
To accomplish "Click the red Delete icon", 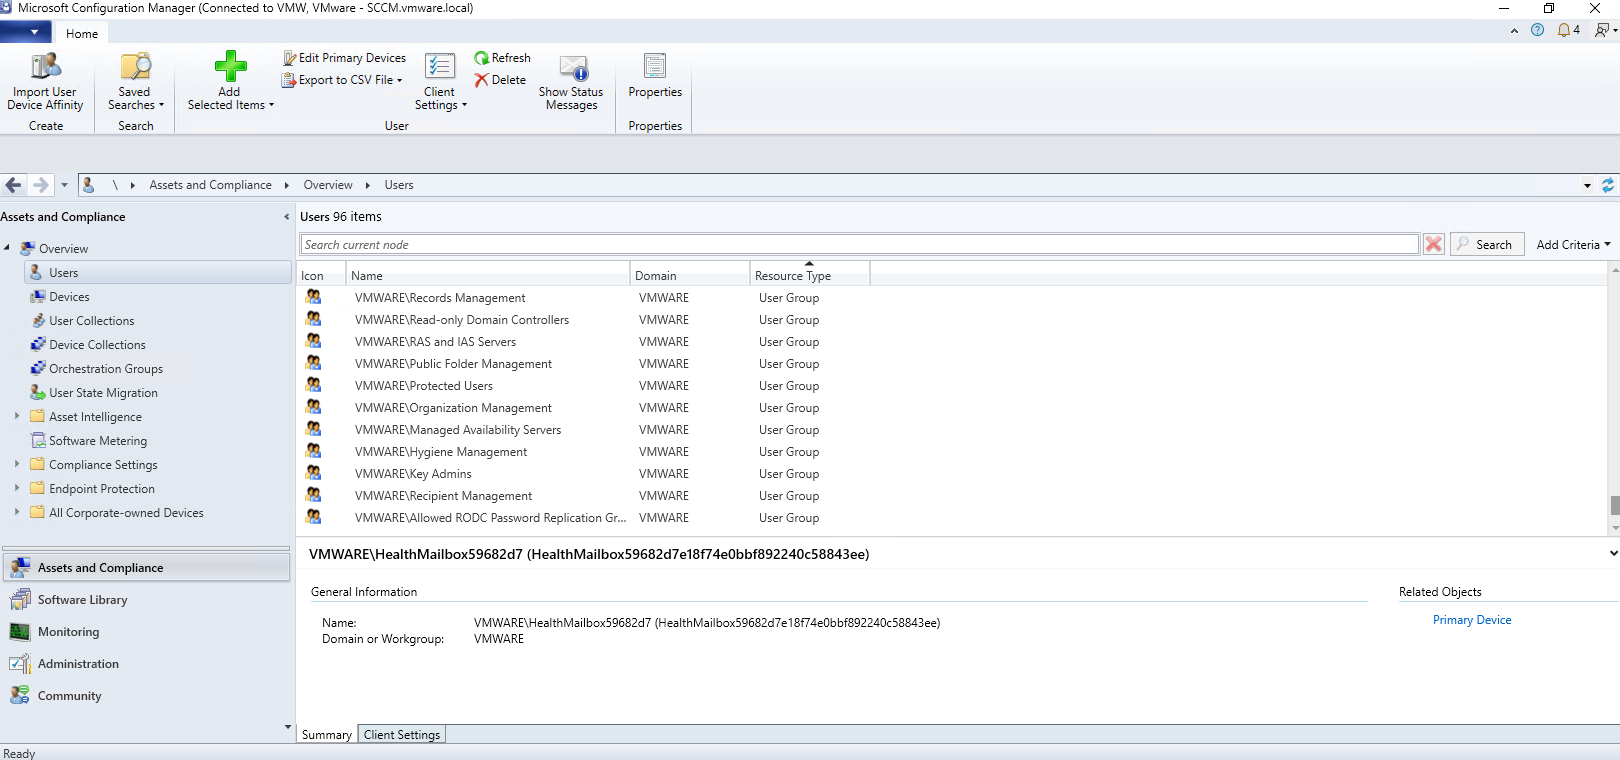I will pyautogui.click(x=482, y=80).
